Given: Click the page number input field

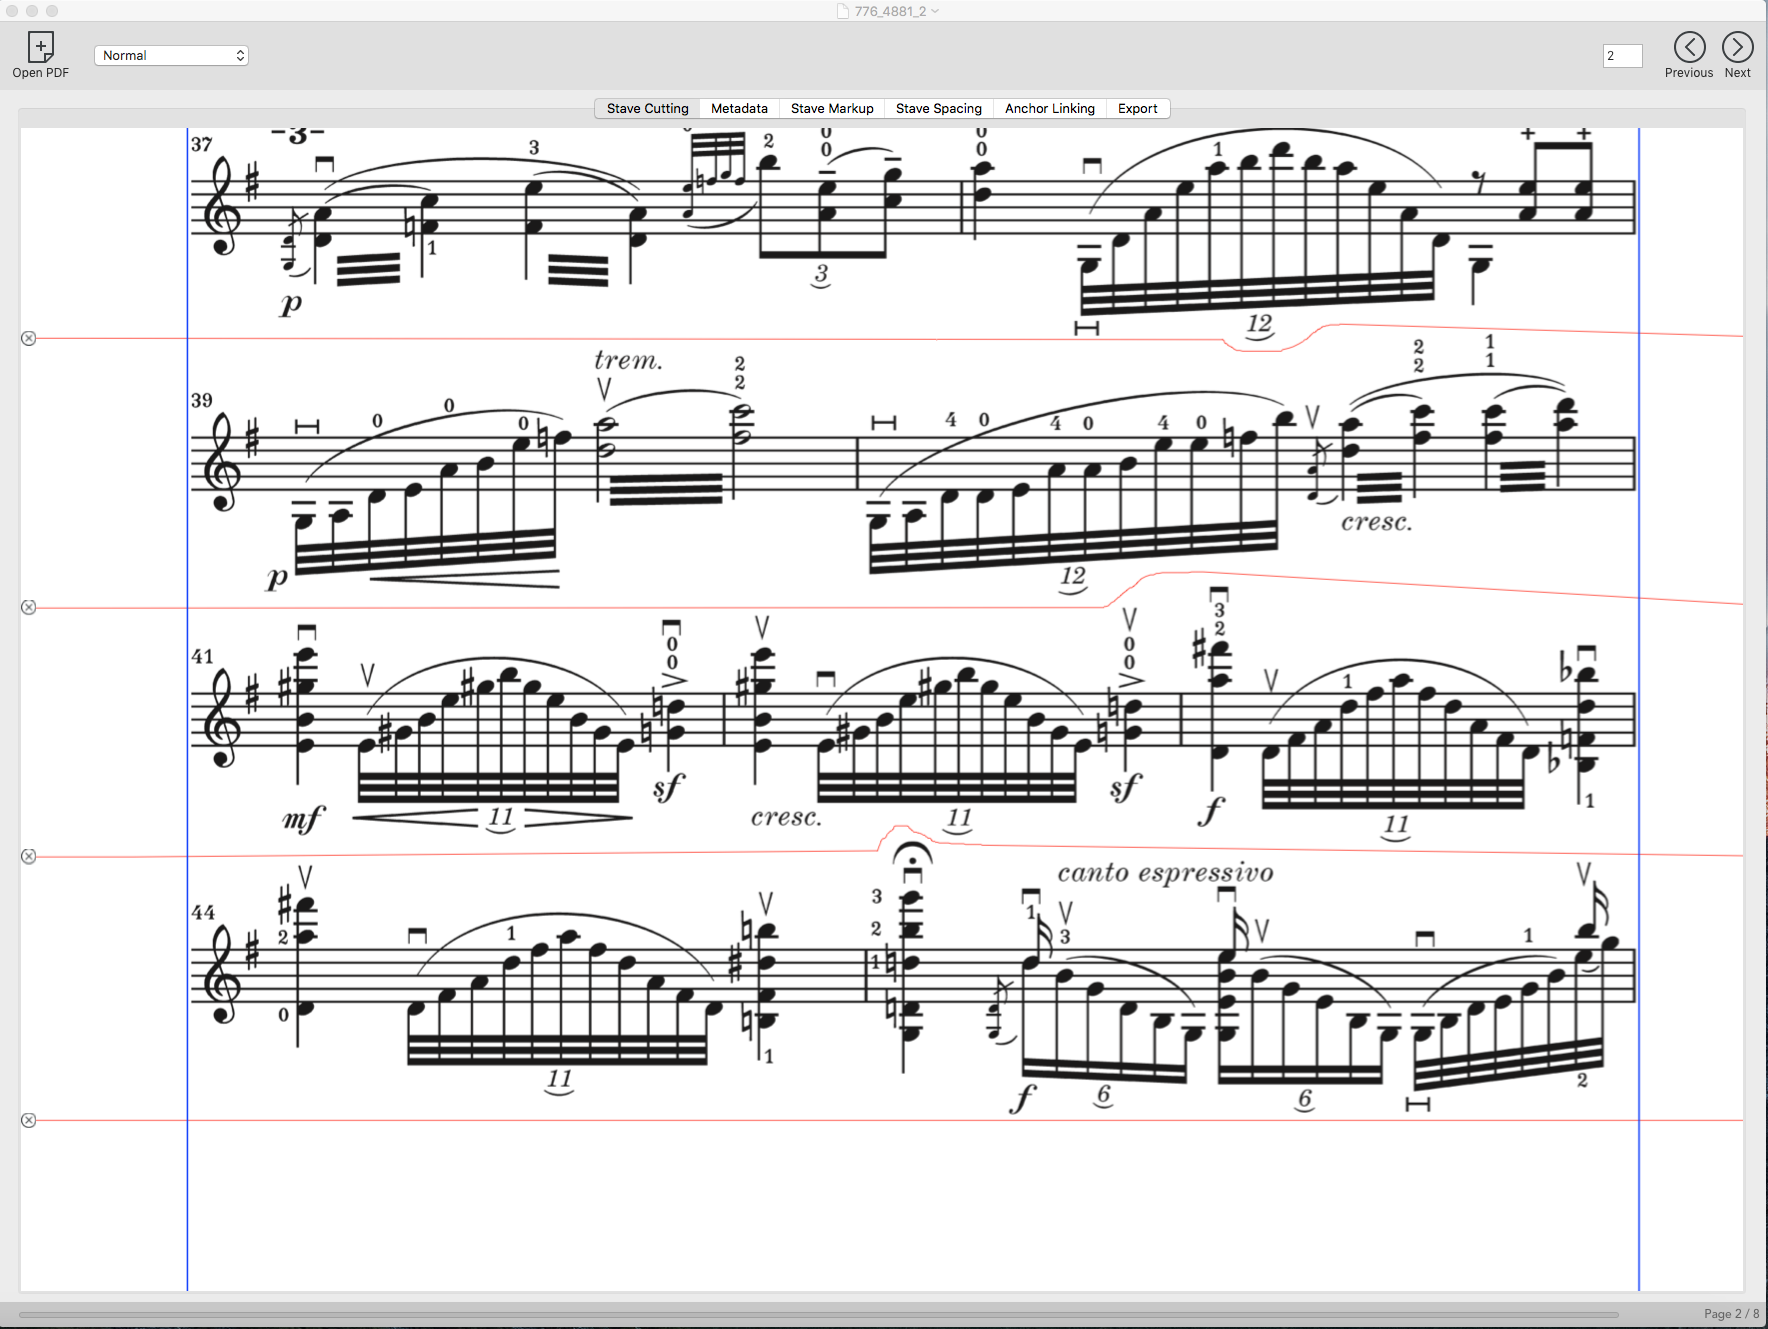Looking at the screenshot, I should coord(1621,56).
